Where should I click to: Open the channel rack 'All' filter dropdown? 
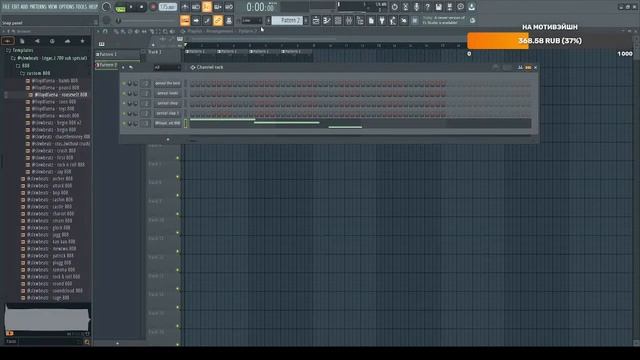(167, 67)
